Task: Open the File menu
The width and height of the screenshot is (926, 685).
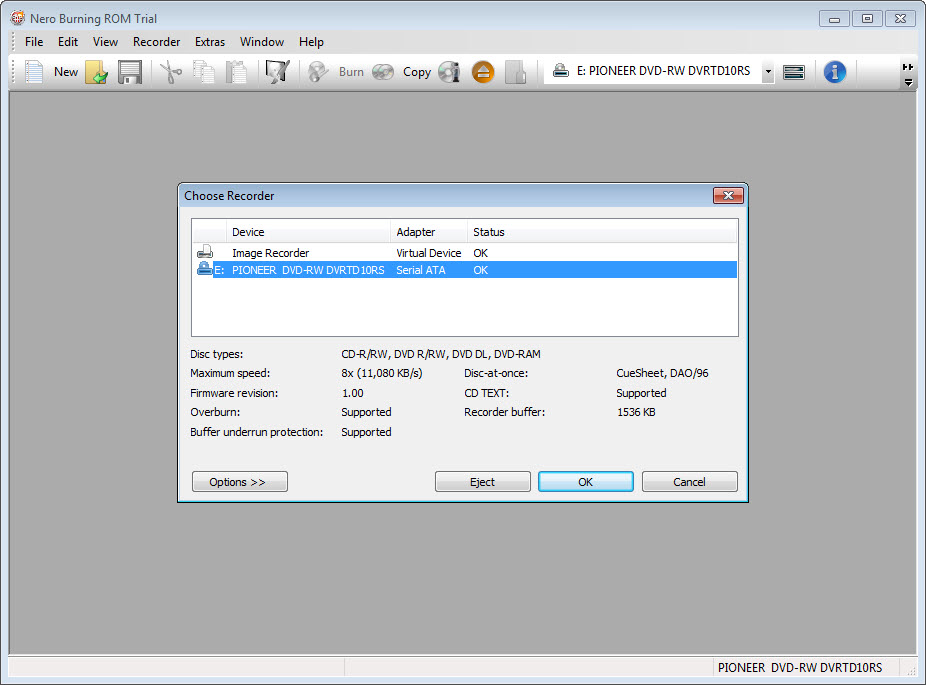Action: coord(34,42)
